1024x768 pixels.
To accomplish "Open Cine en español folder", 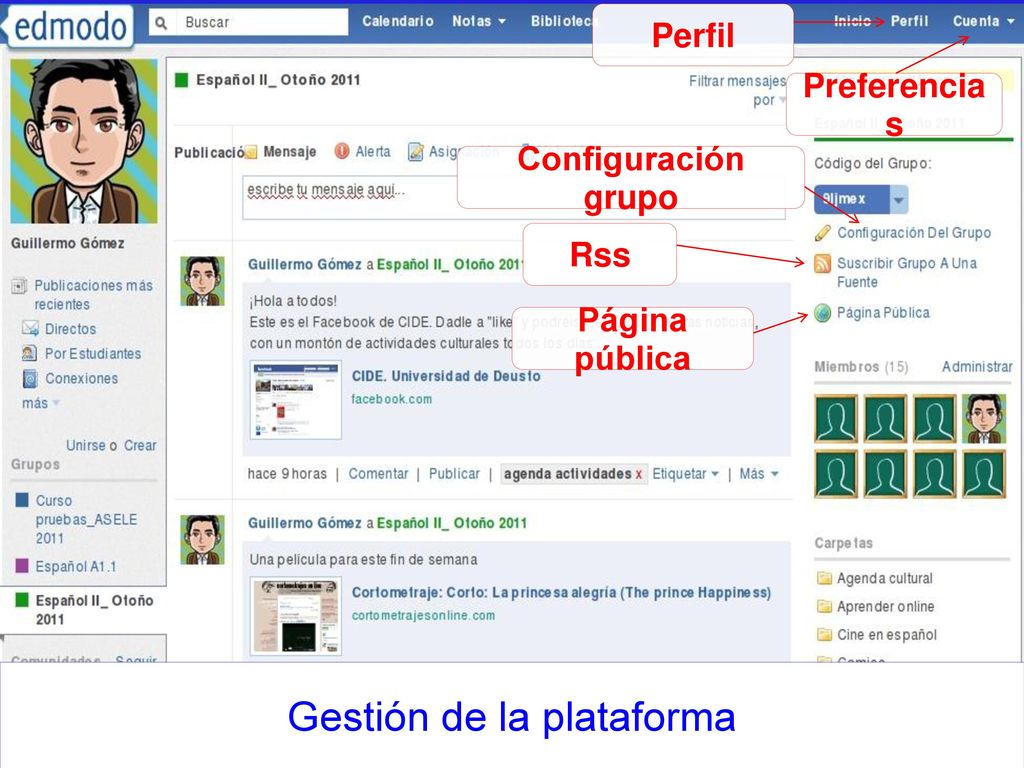I will coord(886,634).
